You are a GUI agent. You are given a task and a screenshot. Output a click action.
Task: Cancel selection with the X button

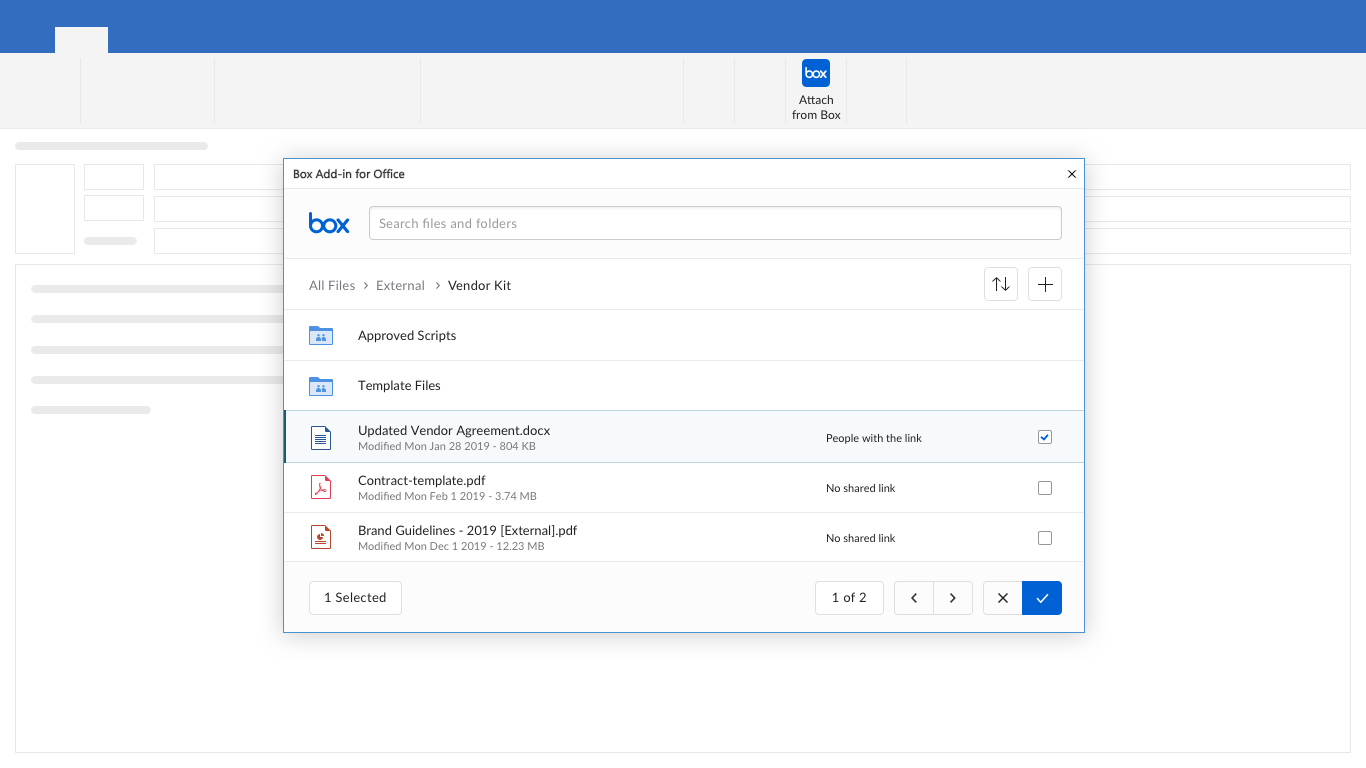click(x=1003, y=598)
